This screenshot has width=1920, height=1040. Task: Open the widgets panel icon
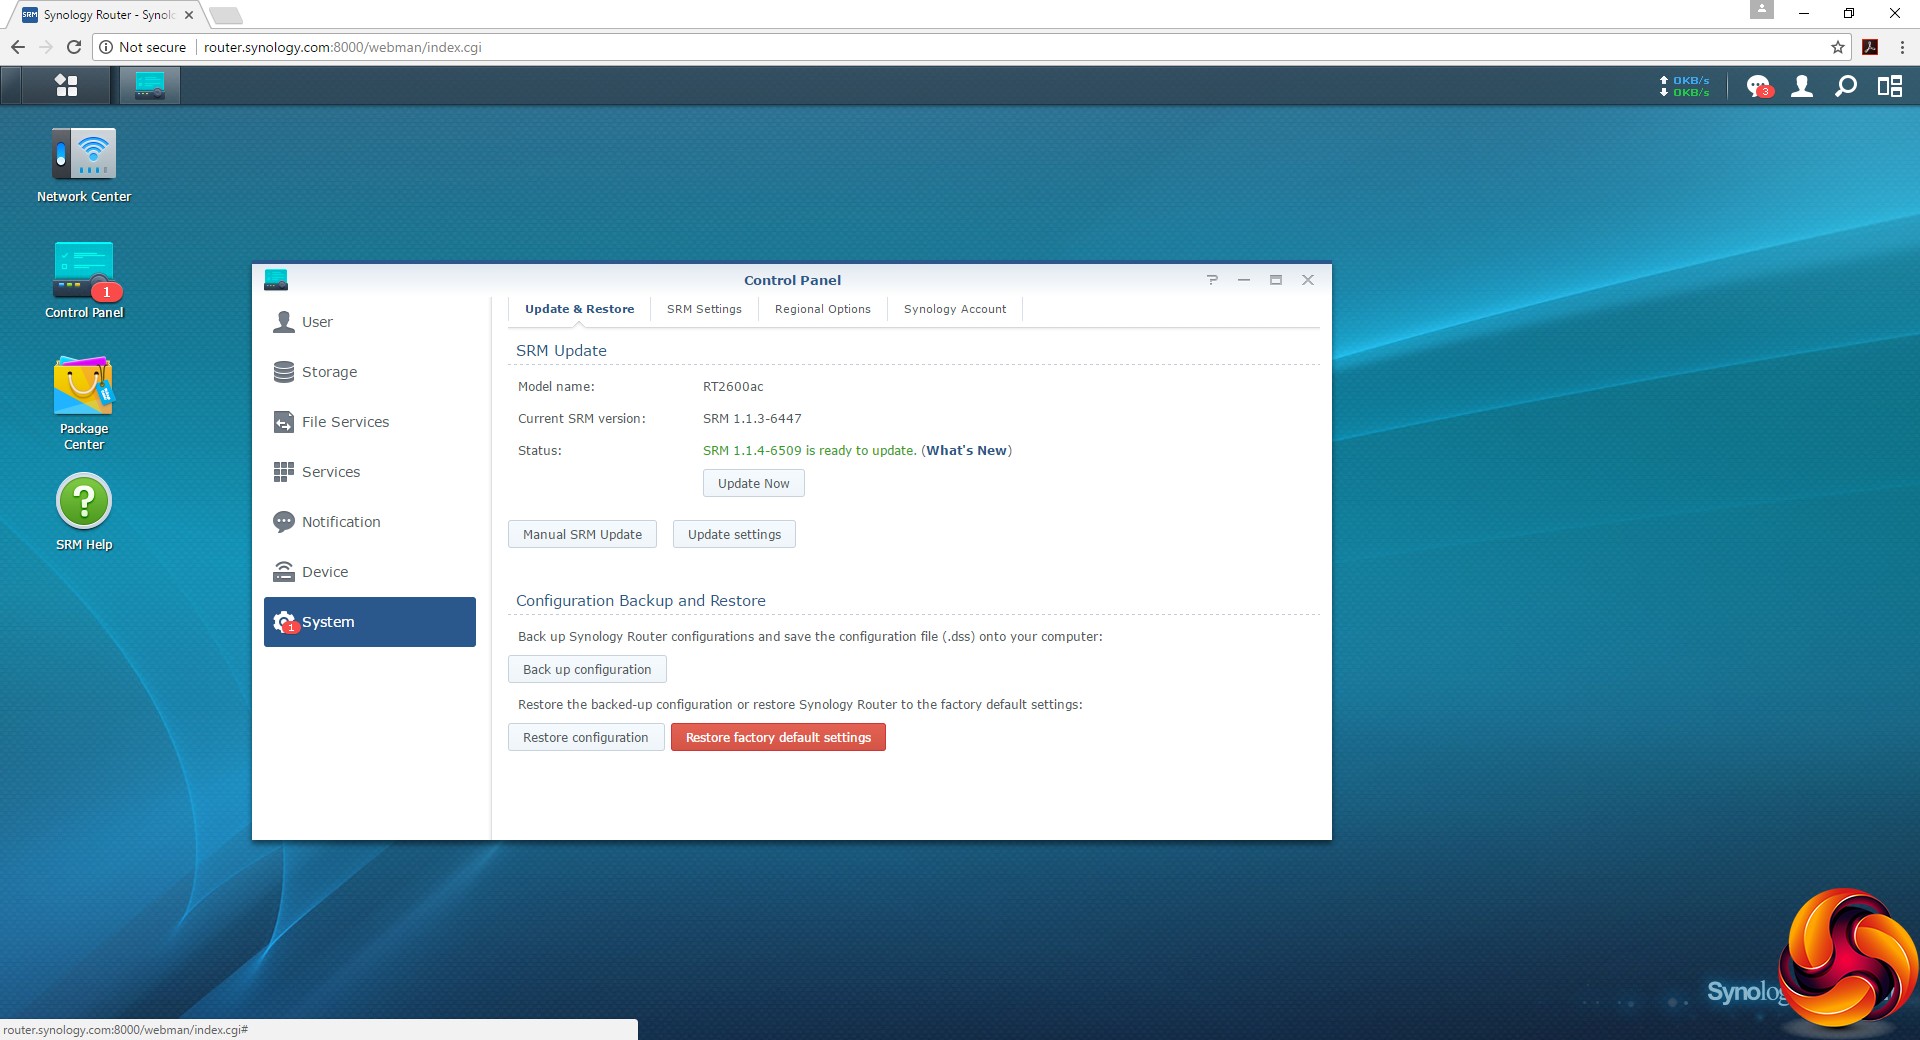coord(1890,86)
